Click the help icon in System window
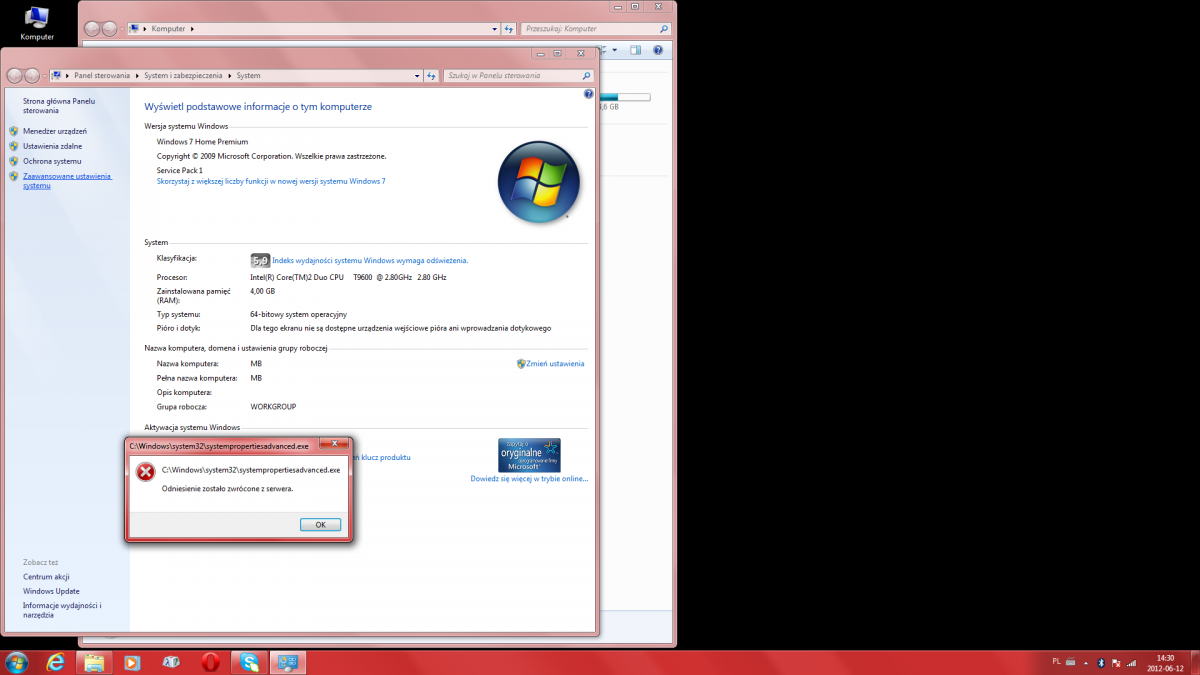1200x675 pixels. click(588, 93)
